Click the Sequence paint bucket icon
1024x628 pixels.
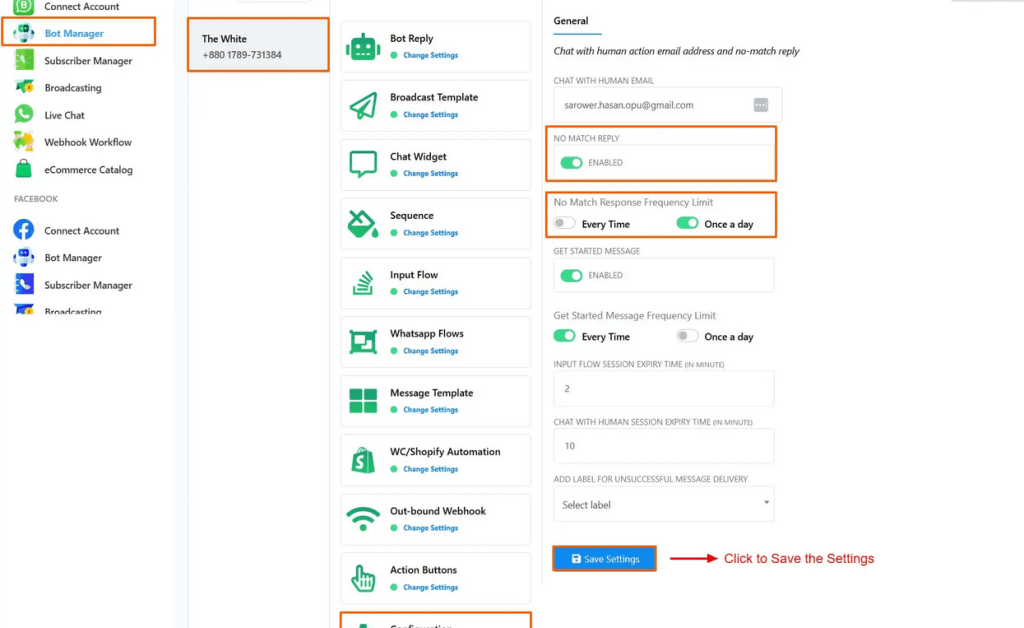(363, 224)
